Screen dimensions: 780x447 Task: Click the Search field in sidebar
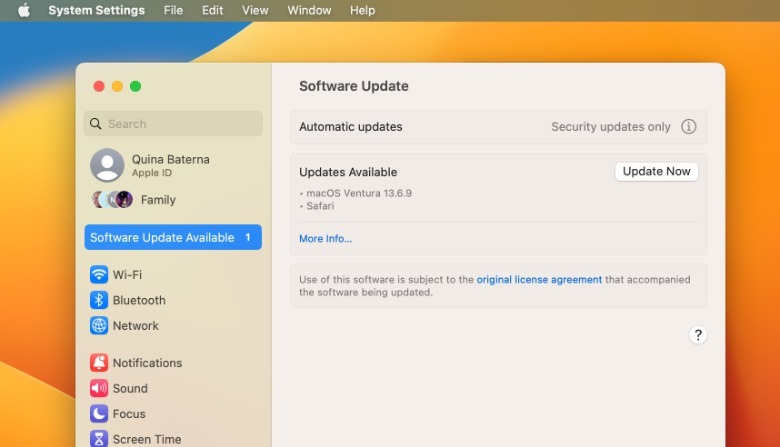coord(173,123)
